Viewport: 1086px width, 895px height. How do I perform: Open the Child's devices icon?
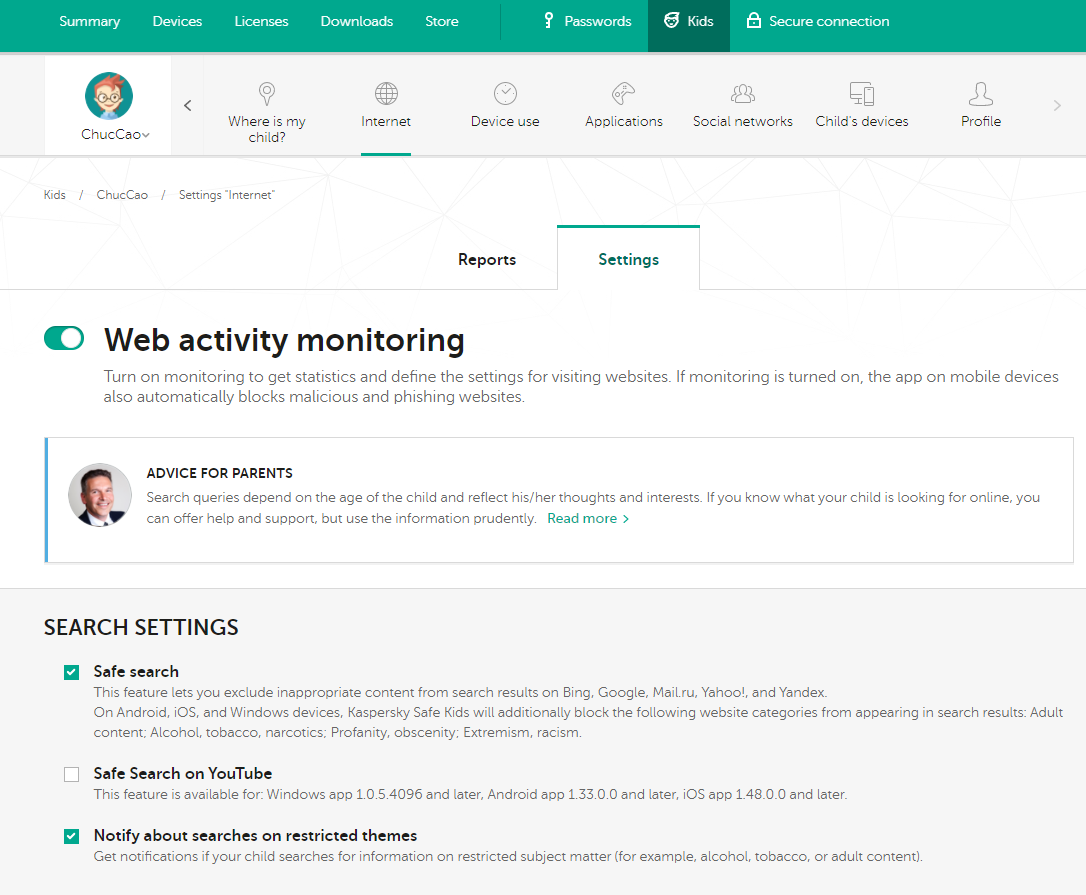click(x=862, y=94)
